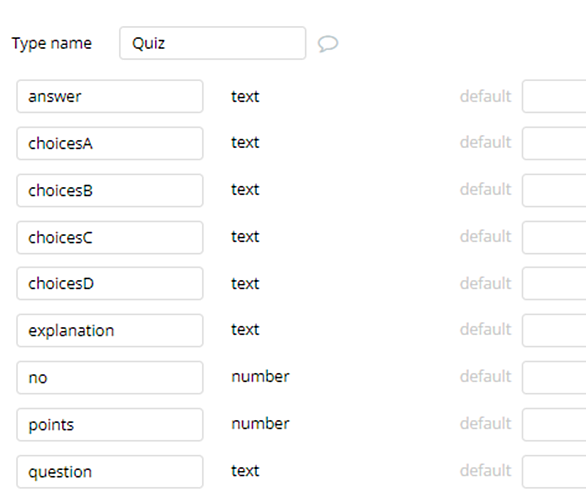Click the text type label of choicesC
This screenshot has width=586, height=493.
(245, 237)
